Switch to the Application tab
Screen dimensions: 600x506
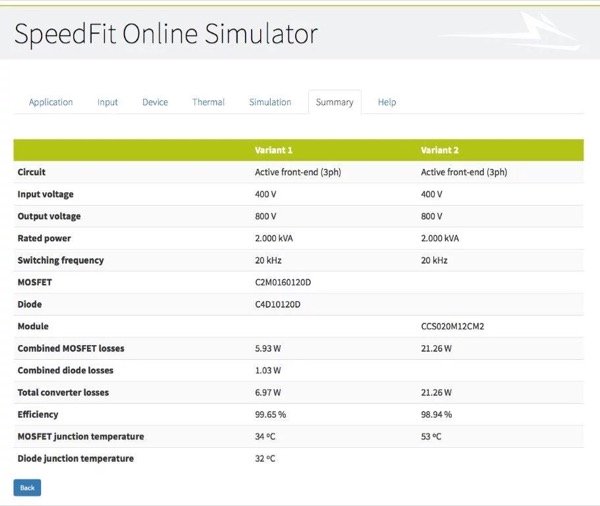tap(51, 102)
